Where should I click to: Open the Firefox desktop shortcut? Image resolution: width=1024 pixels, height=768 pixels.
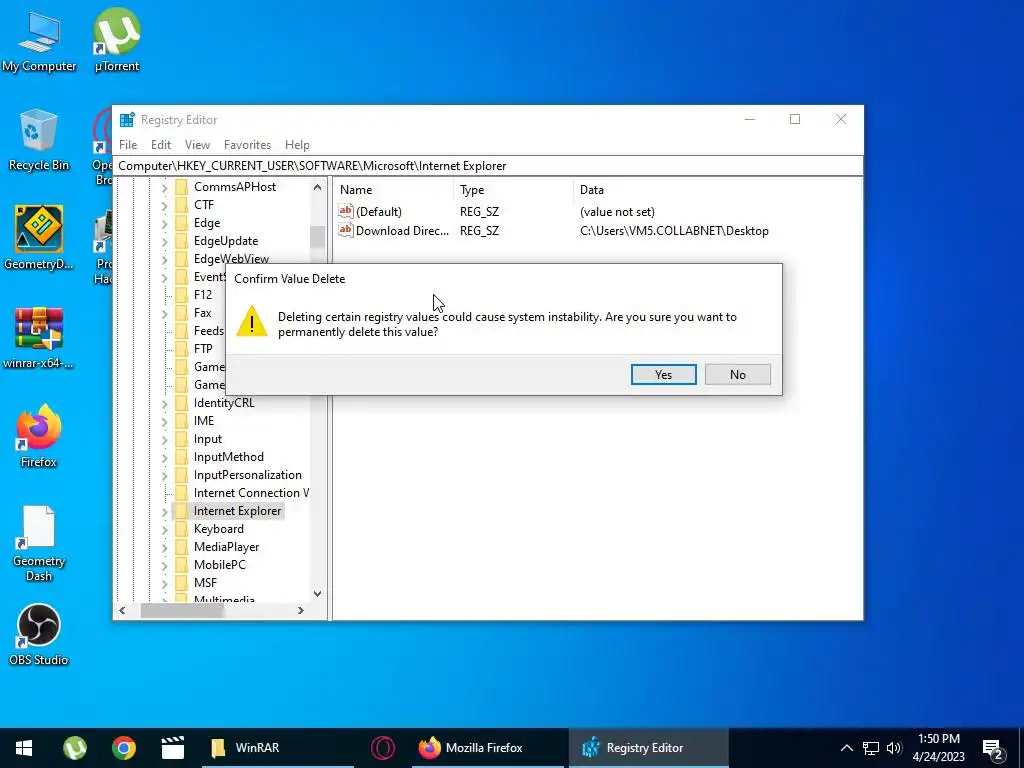pyautogui.click(x=39, y=436)
